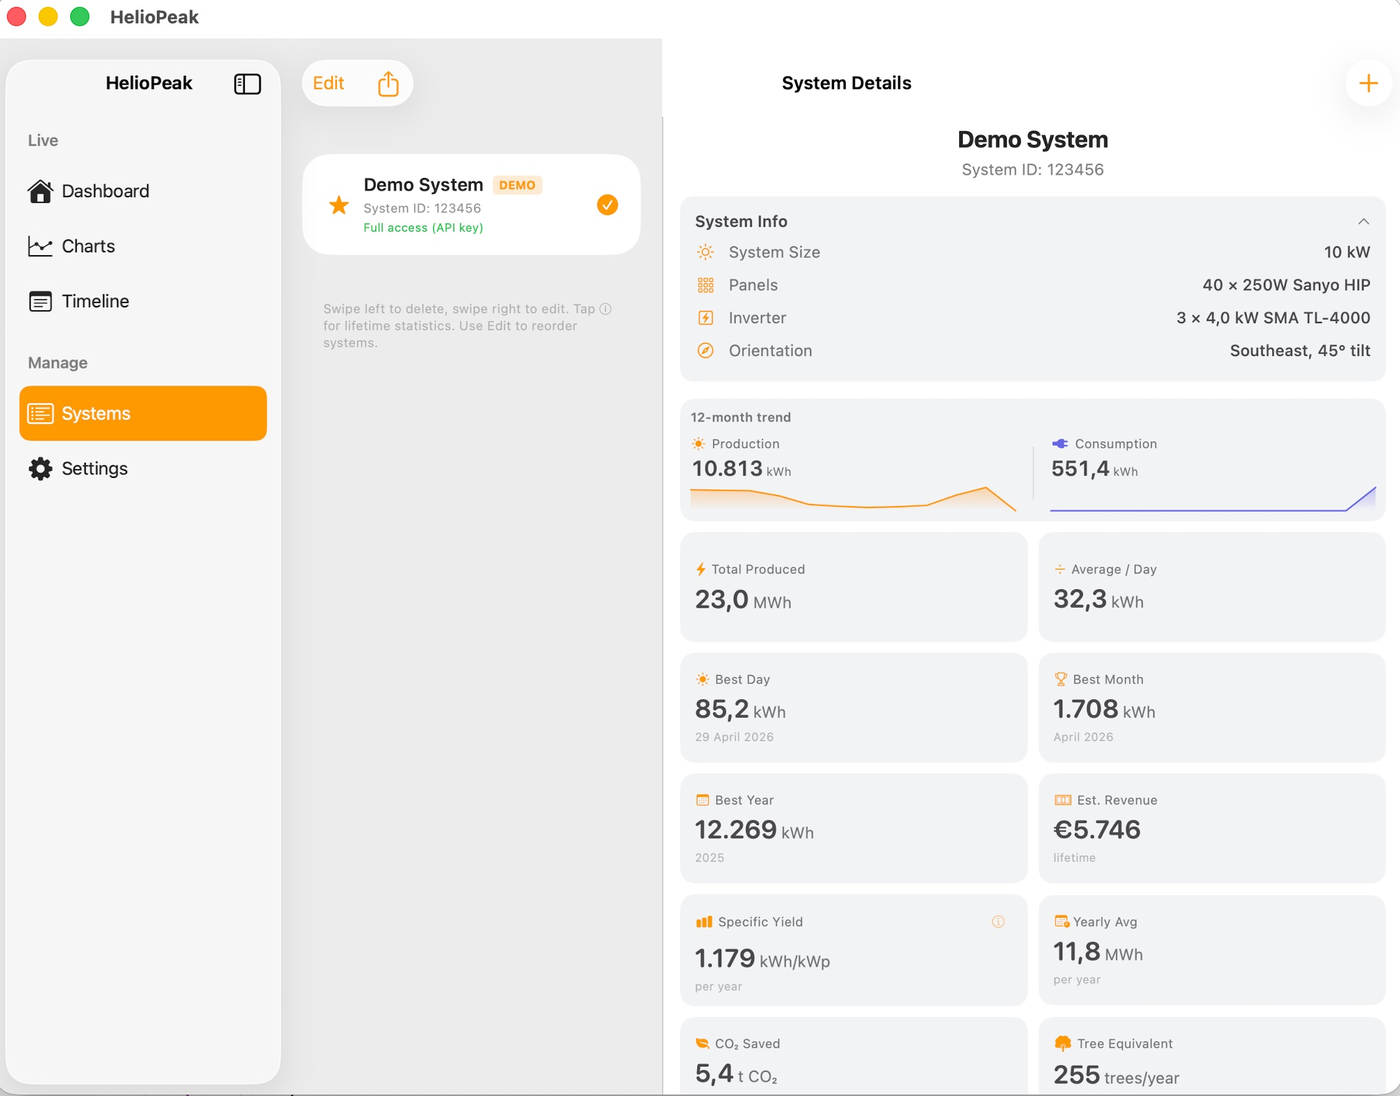Screen dimensions: 1400x1096
Task: Click the 3 × 4,0 kW SMA TL-4000 text
Action: click(1273, 318)
